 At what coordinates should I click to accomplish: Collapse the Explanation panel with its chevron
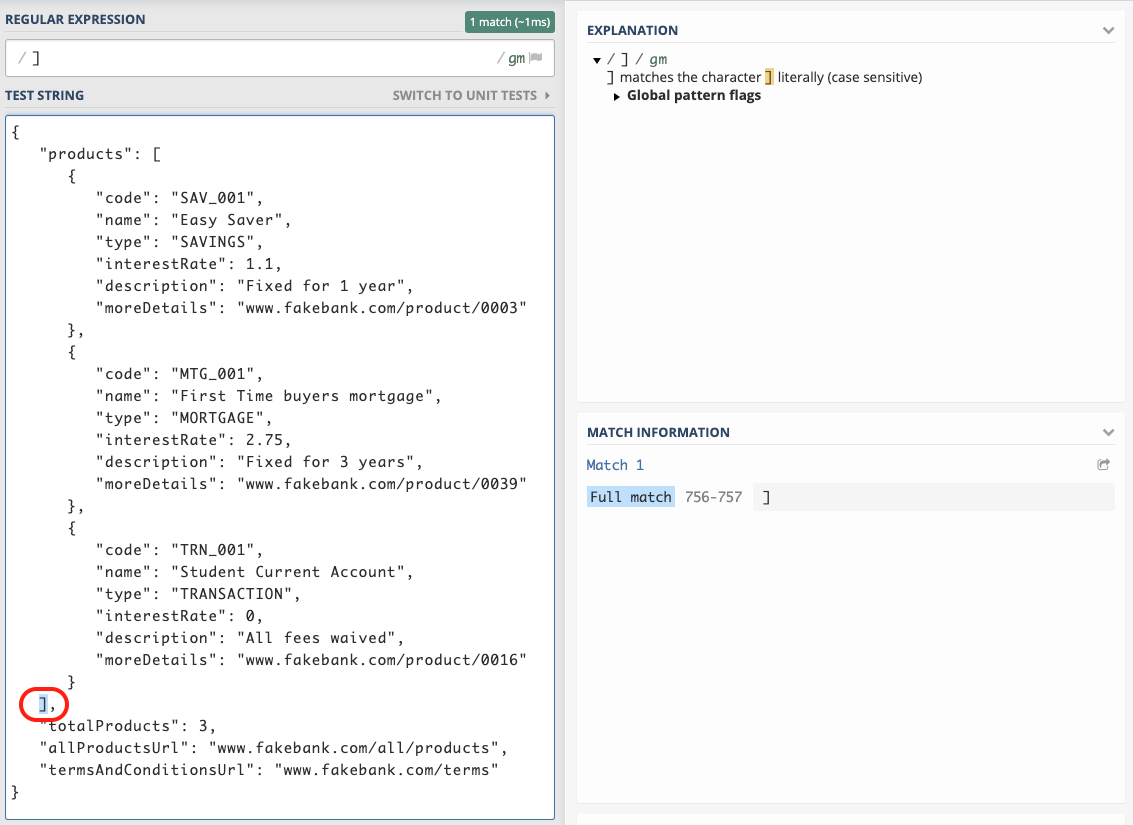point(1108,31)
